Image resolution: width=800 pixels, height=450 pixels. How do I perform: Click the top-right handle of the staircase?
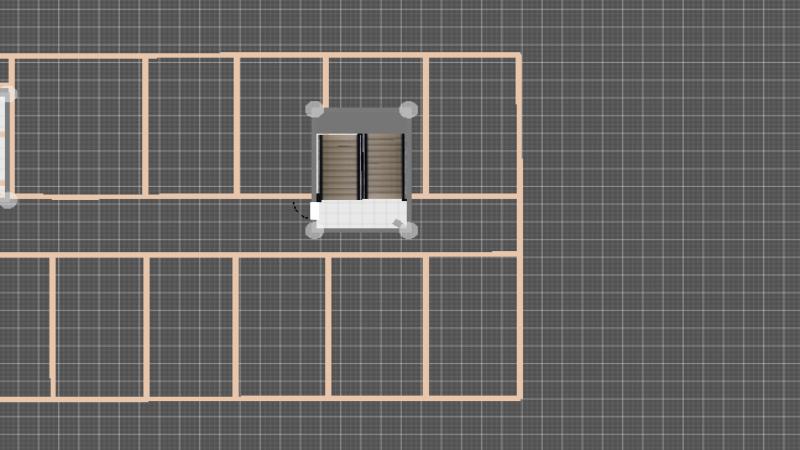pyautogui.click(x=408, y=109)
